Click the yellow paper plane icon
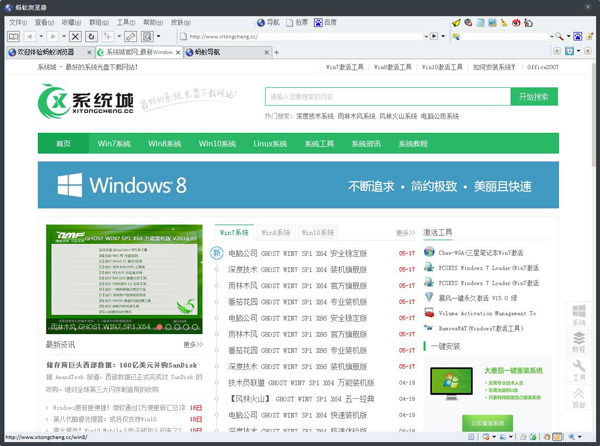 (x=456, y=23)
